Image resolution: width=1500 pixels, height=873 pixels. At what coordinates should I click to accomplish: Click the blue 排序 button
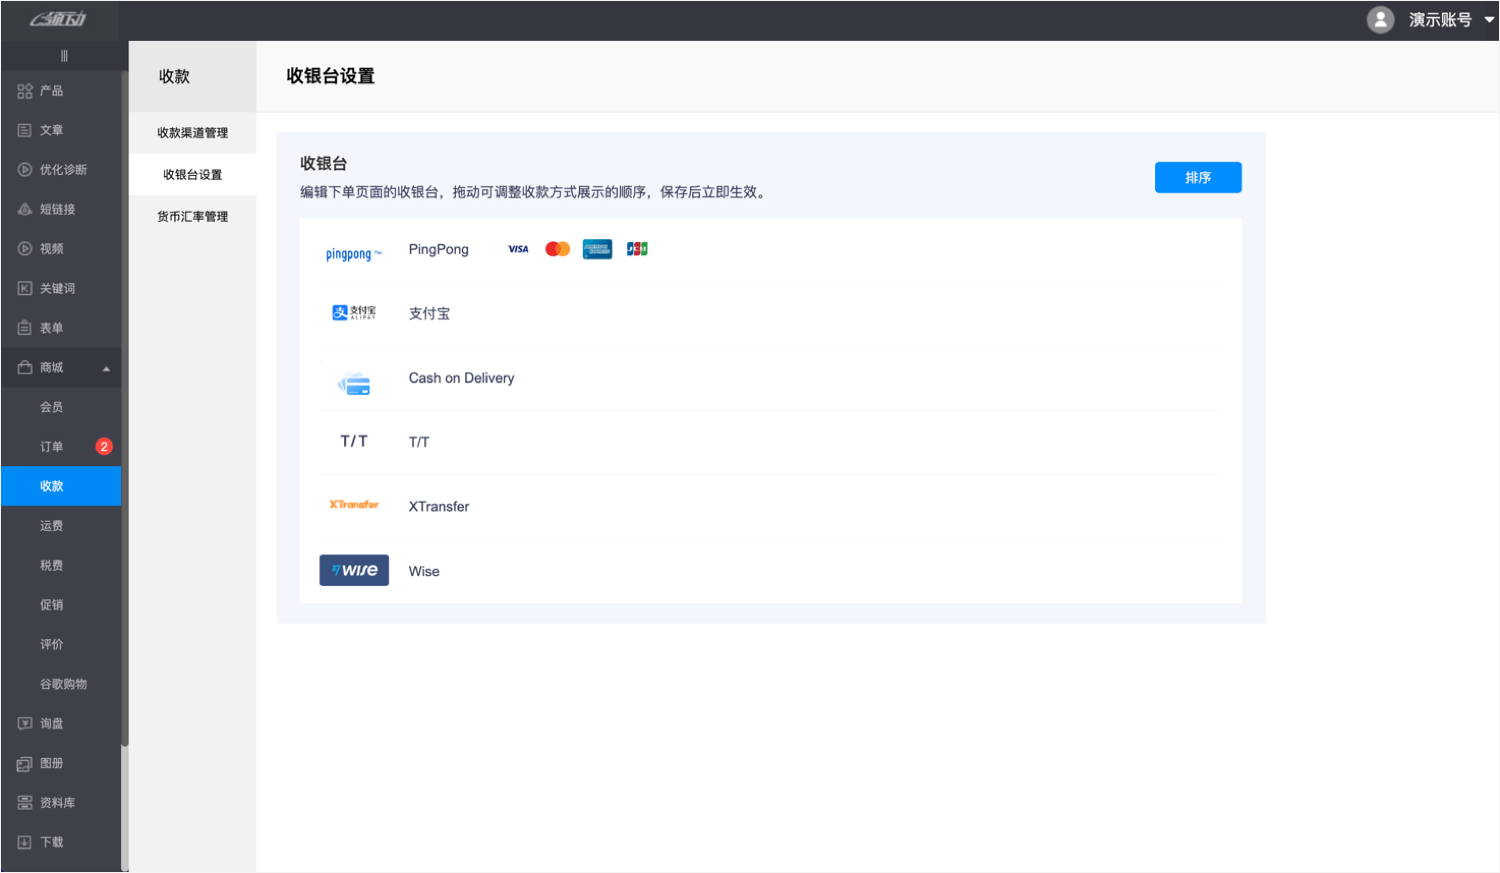(1197, 177)
